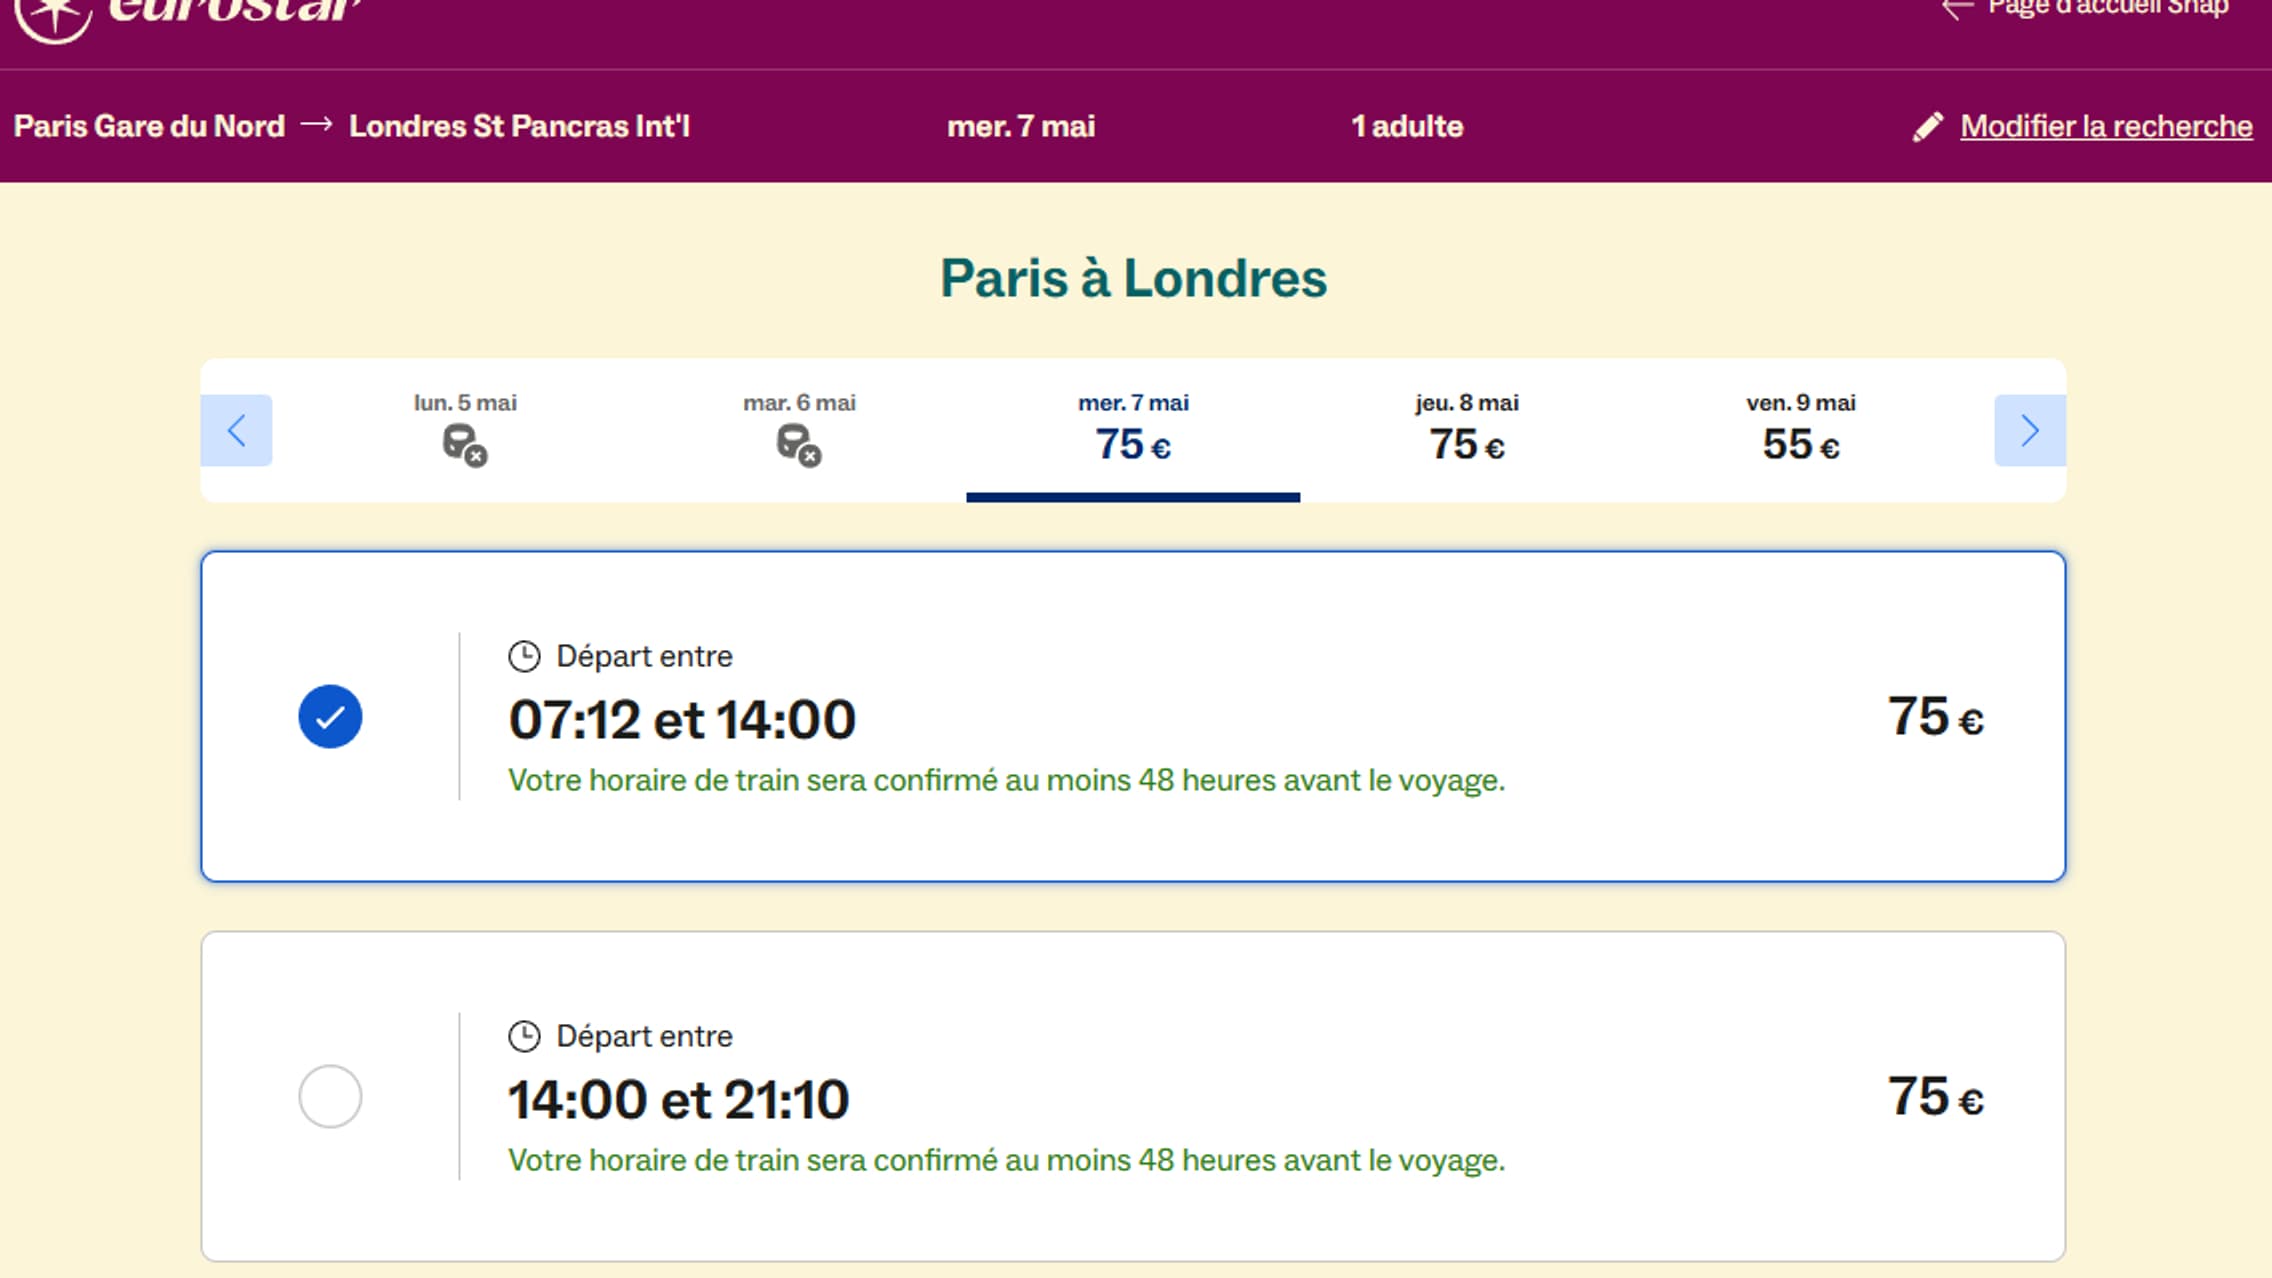The height and width of the screenshot is (1278, 2272).
Task: Click the clock icon in the first departure option
Action: (524, 655)
